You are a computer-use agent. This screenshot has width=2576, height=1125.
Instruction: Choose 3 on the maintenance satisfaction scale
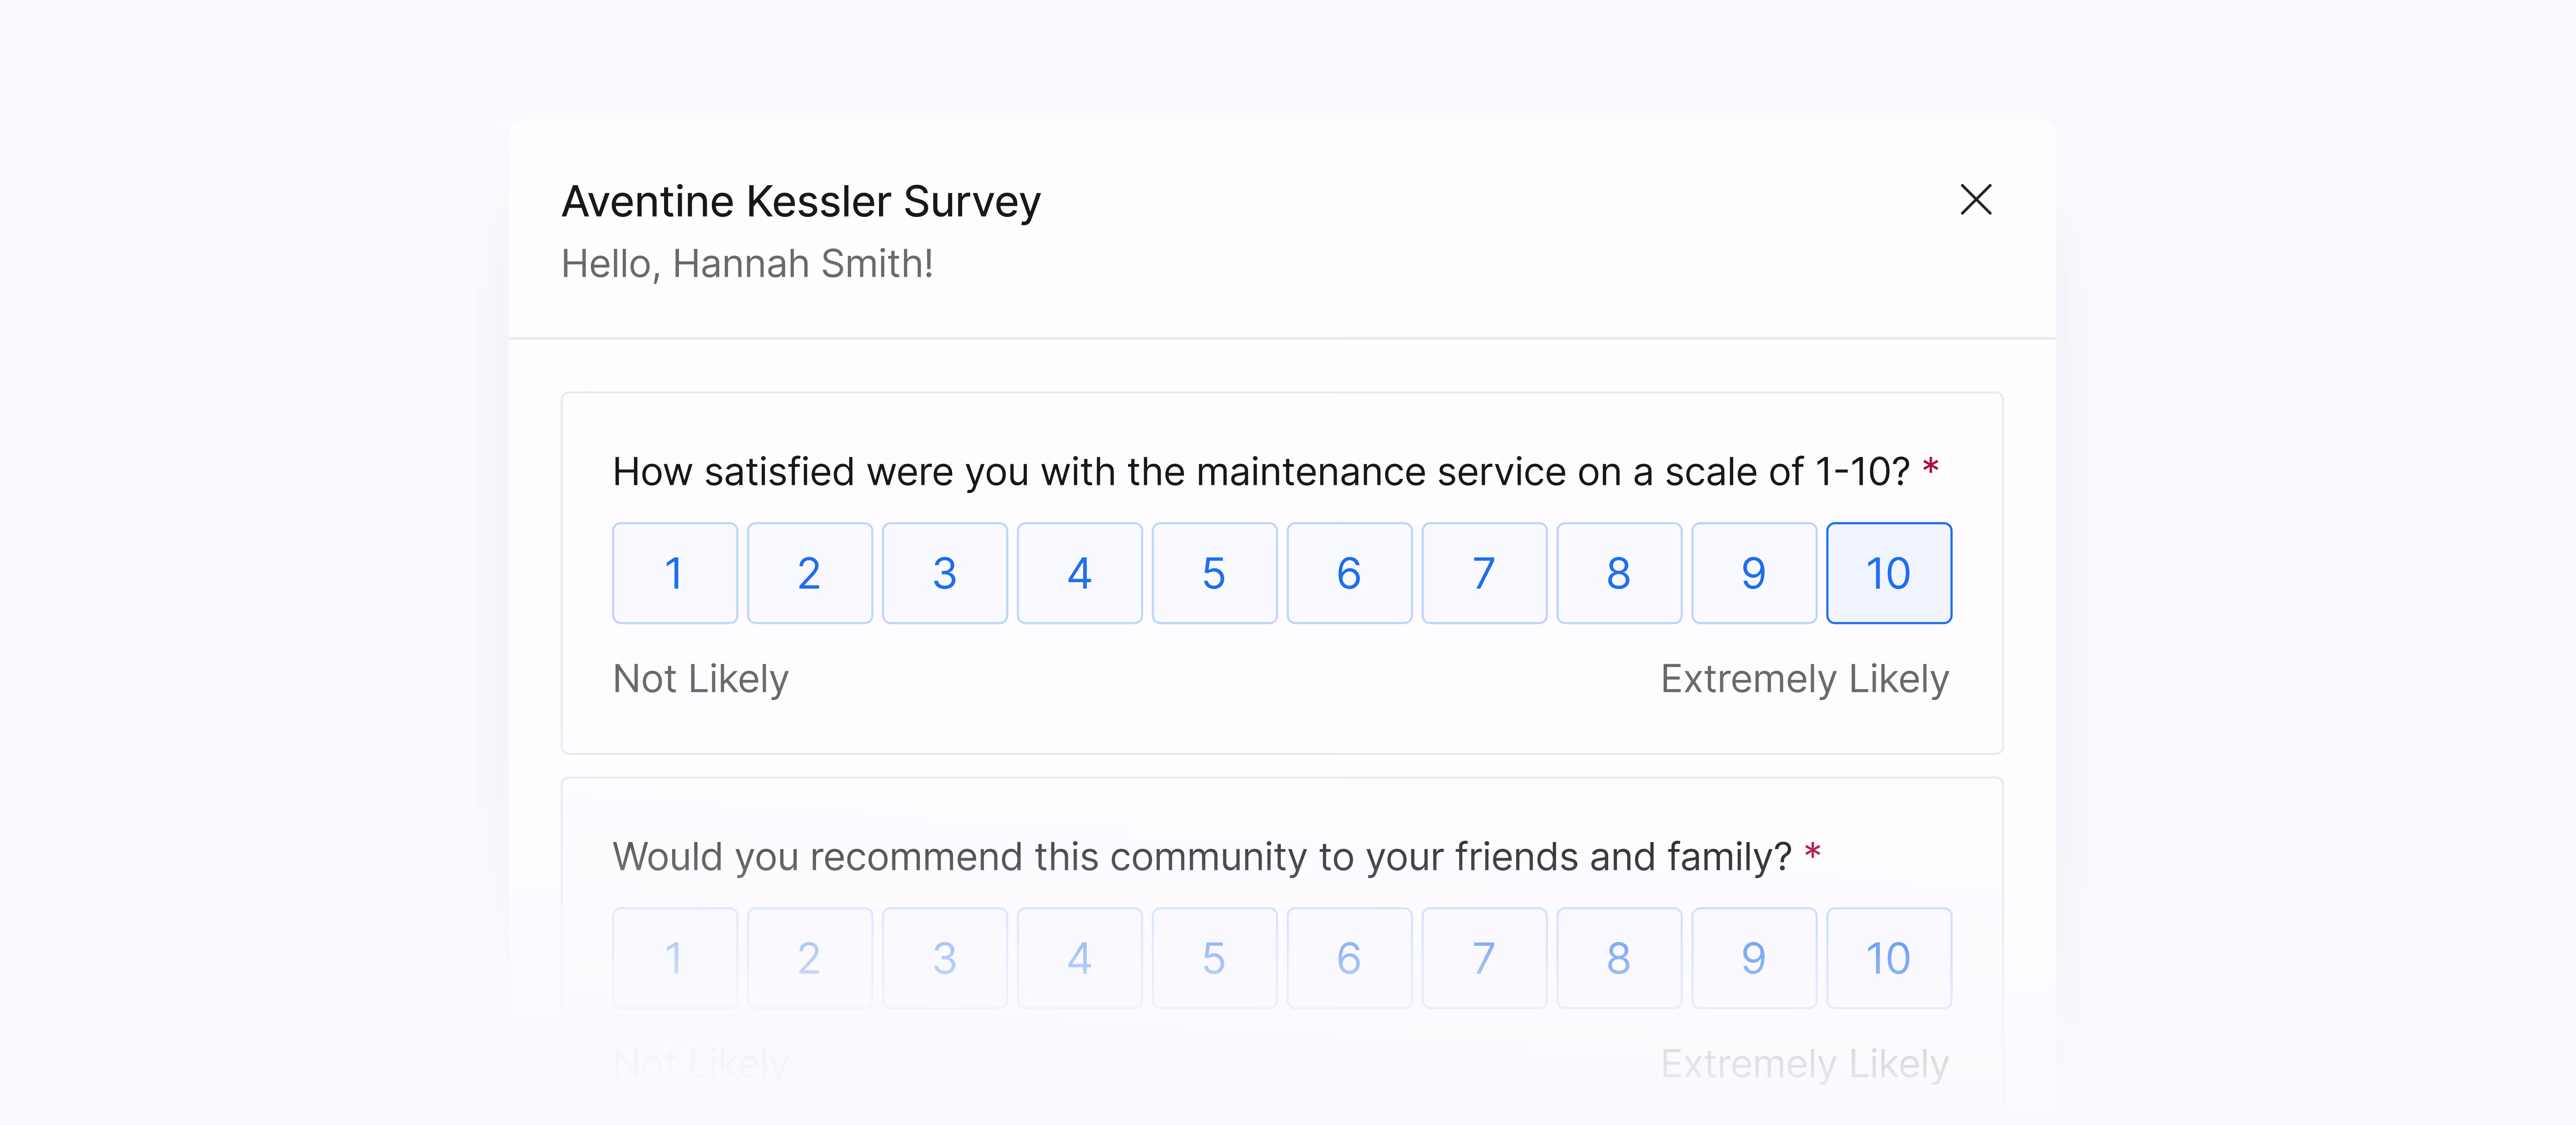(x=945, y=573)
